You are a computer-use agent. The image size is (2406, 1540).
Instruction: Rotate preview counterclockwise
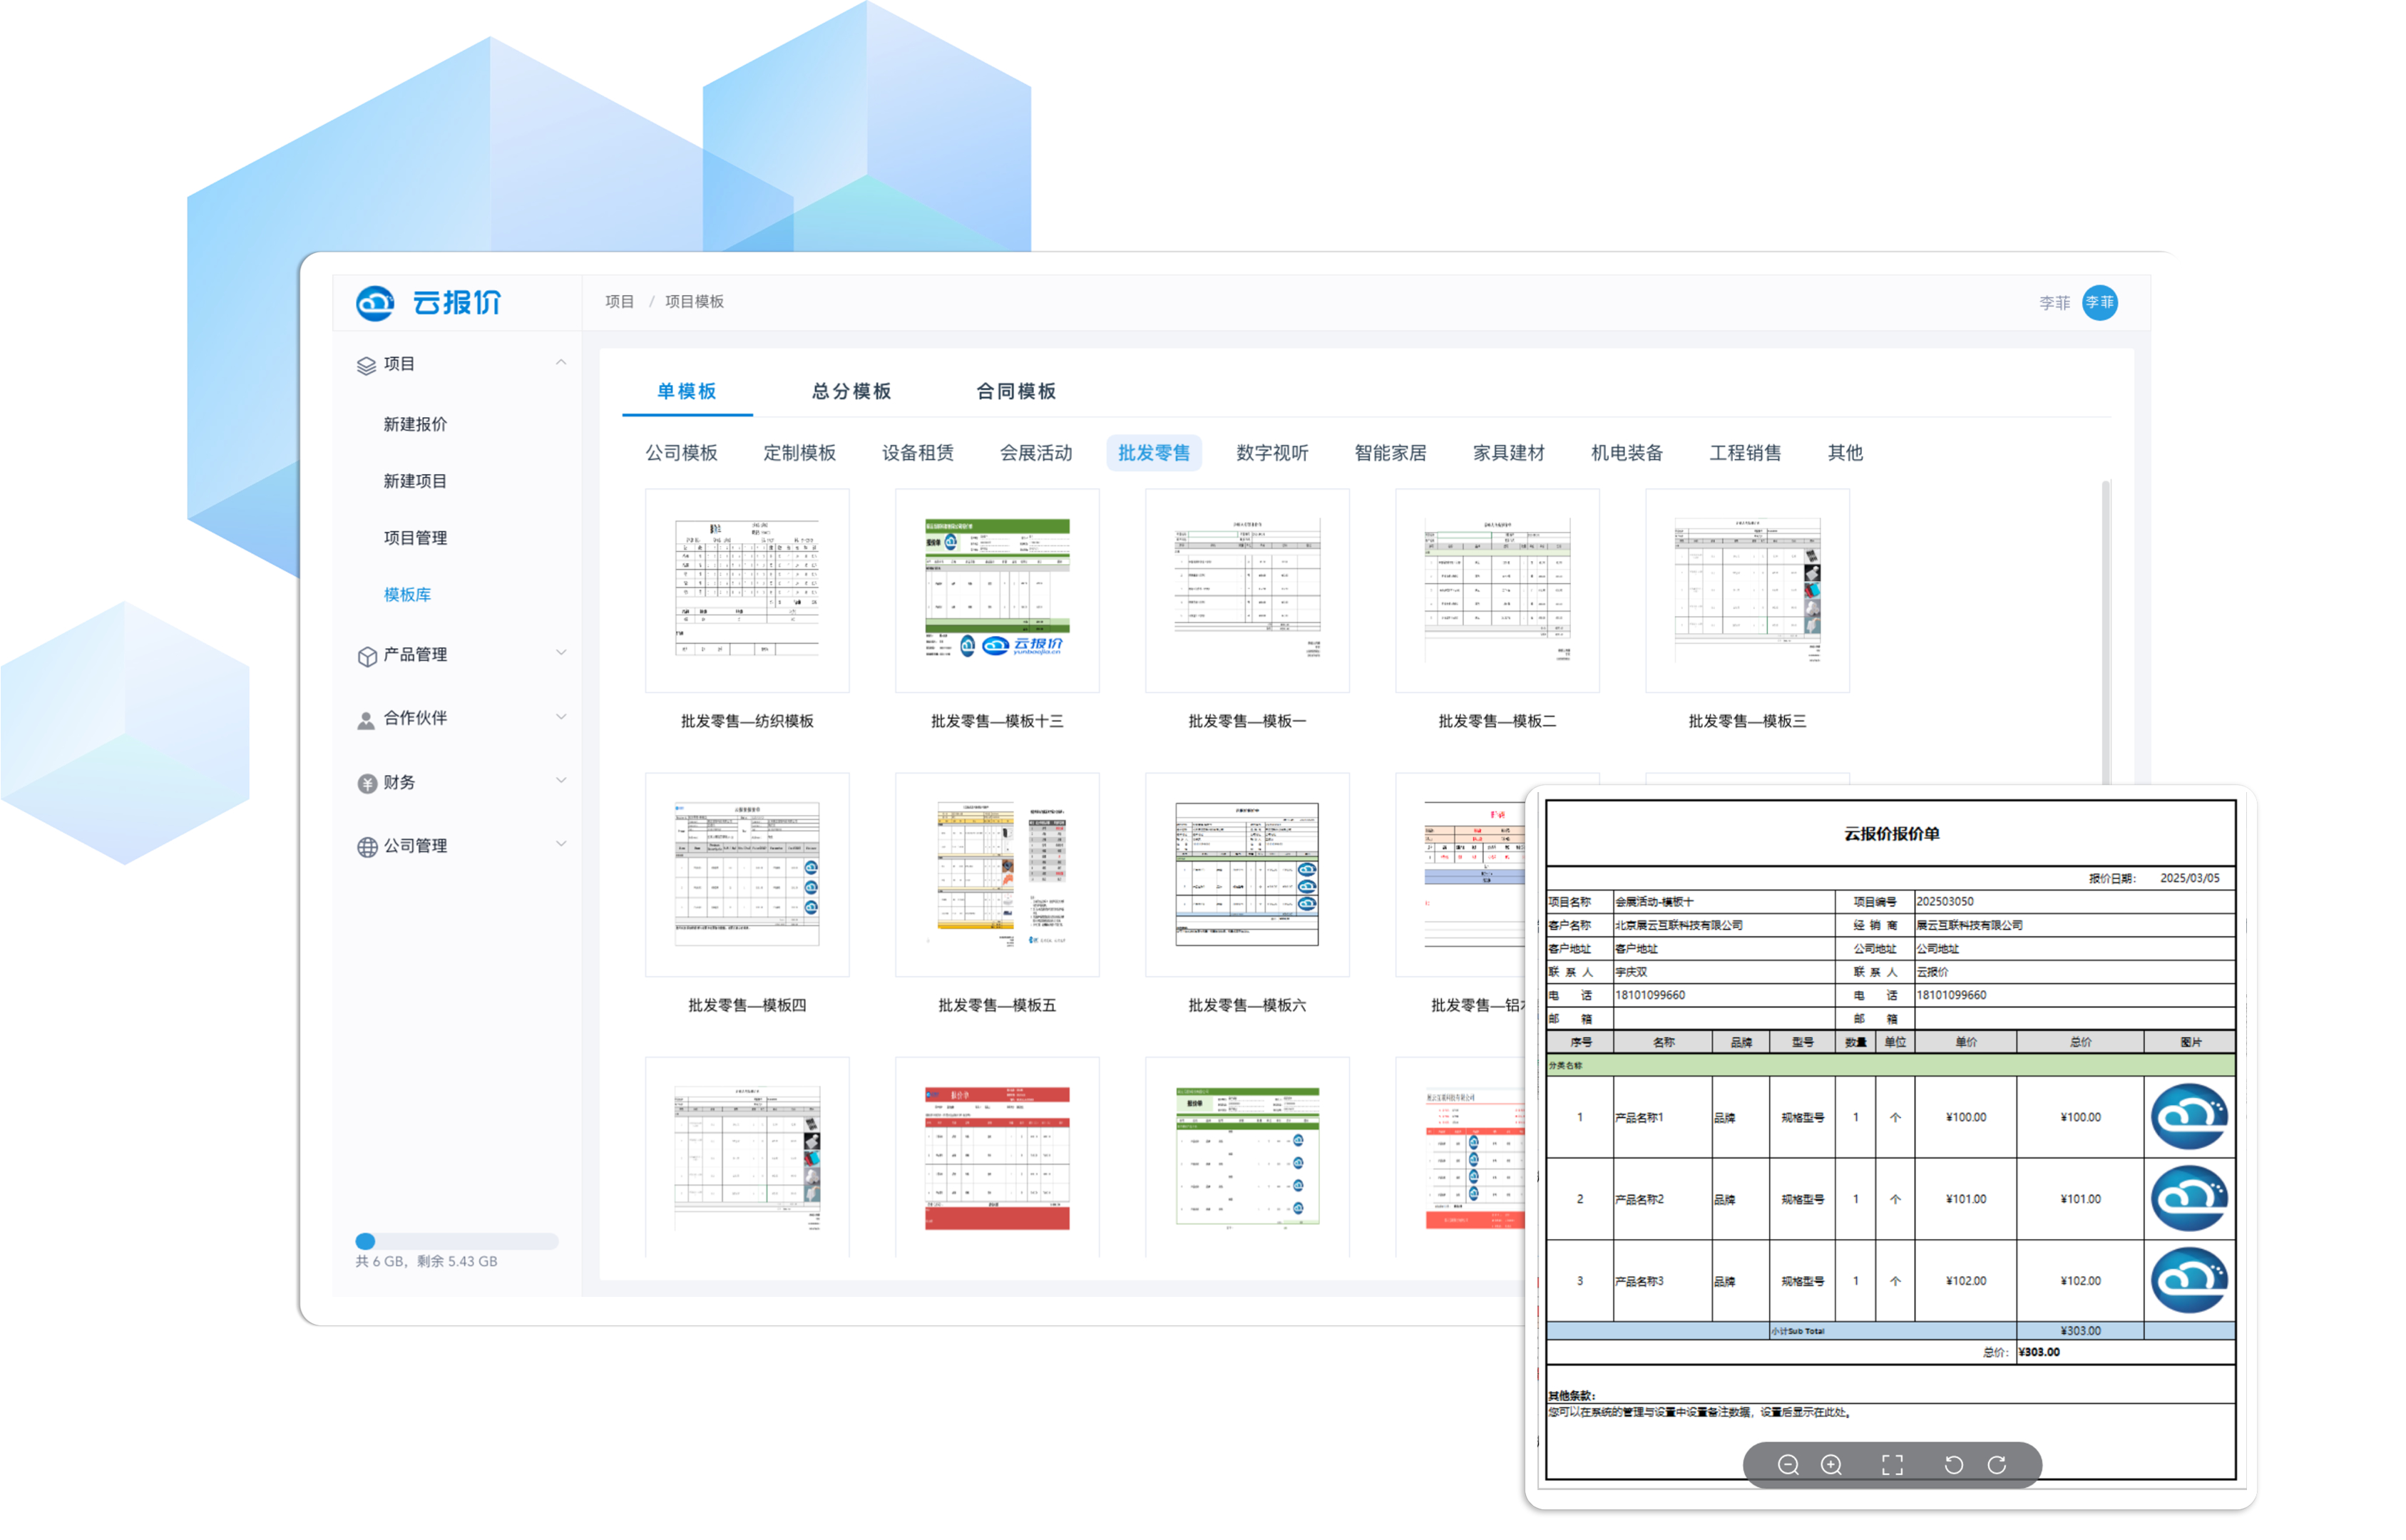tap(1952, 1464)
